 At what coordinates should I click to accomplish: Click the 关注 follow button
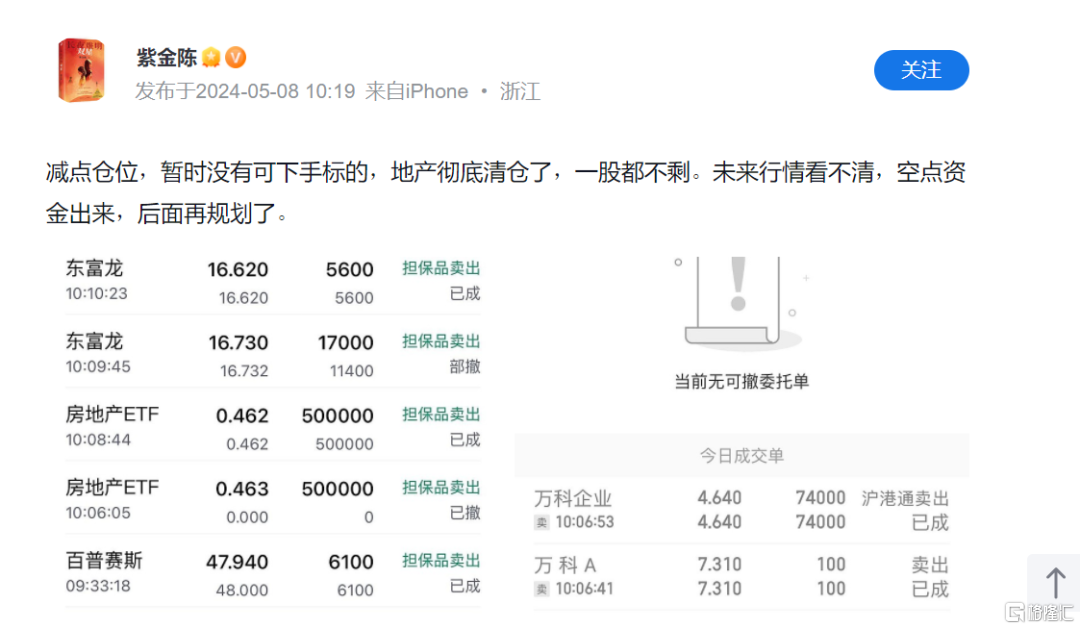pos(921,70)
